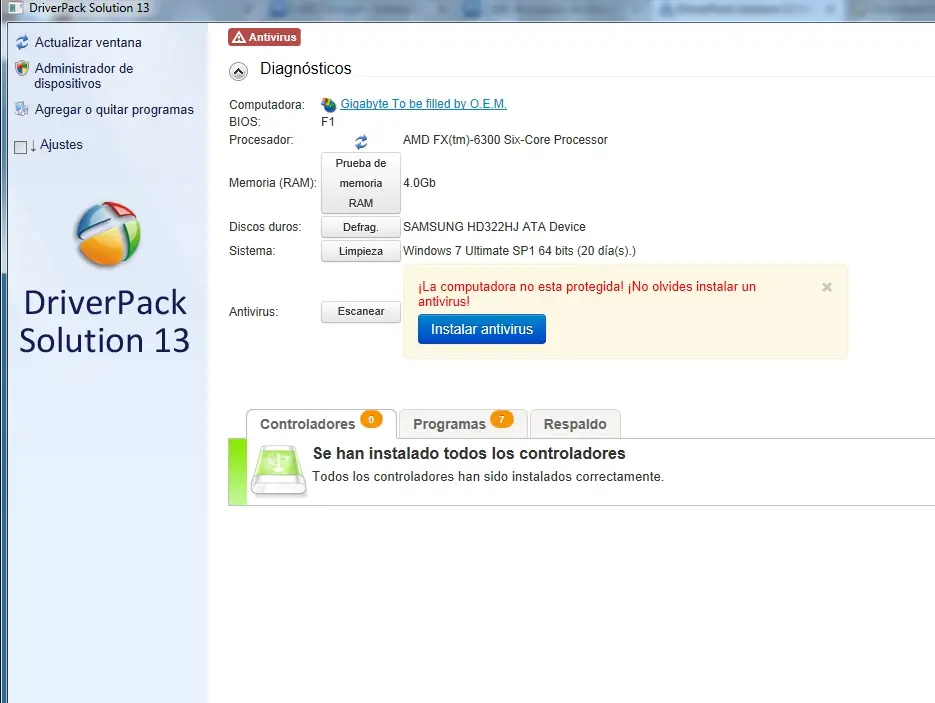Click the Defrag. button
935x703 pixels.
tap(361, 227)
